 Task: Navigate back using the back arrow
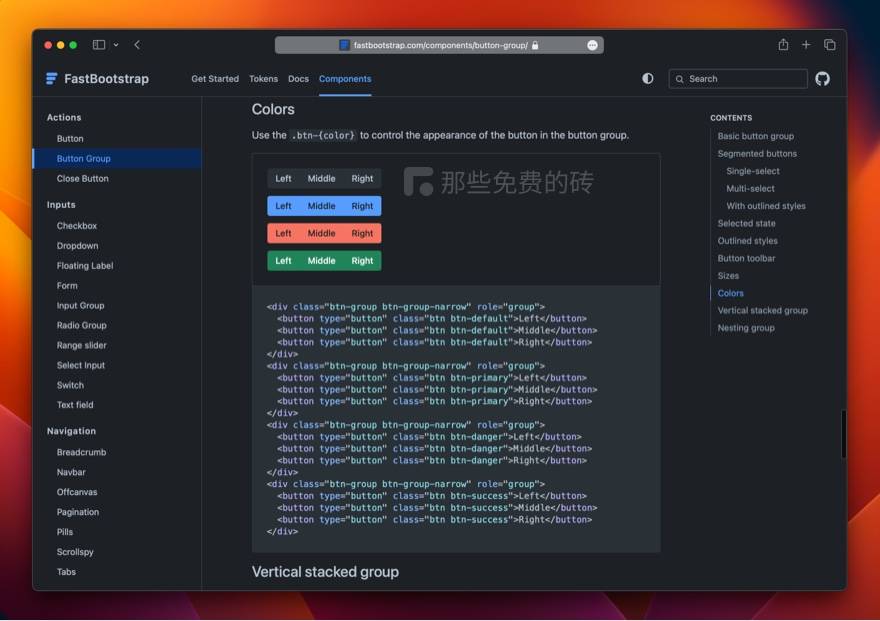coord(136,44)
